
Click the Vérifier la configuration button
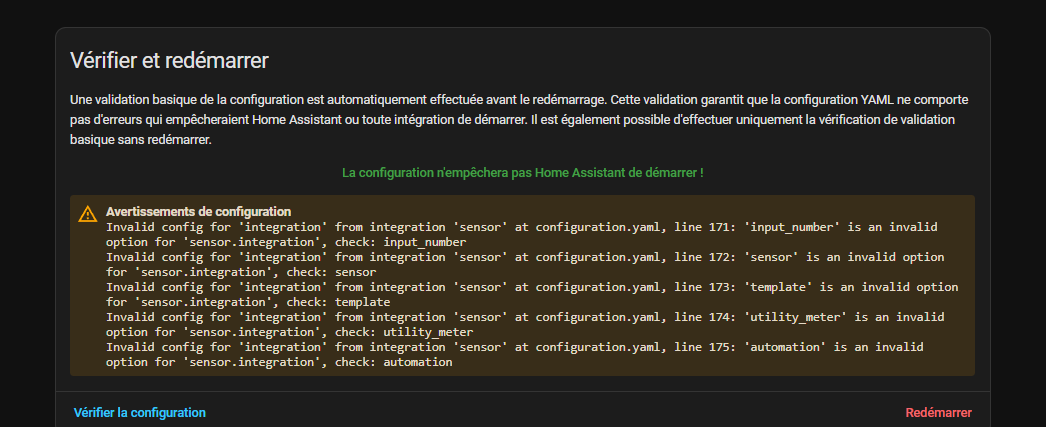pyautogui.click(x=140, y=412)
